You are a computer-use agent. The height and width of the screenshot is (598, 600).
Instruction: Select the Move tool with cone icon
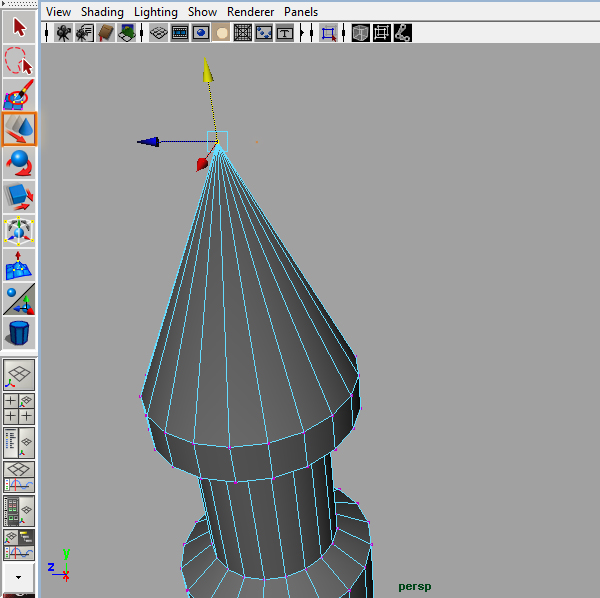(x=19, y=129)
